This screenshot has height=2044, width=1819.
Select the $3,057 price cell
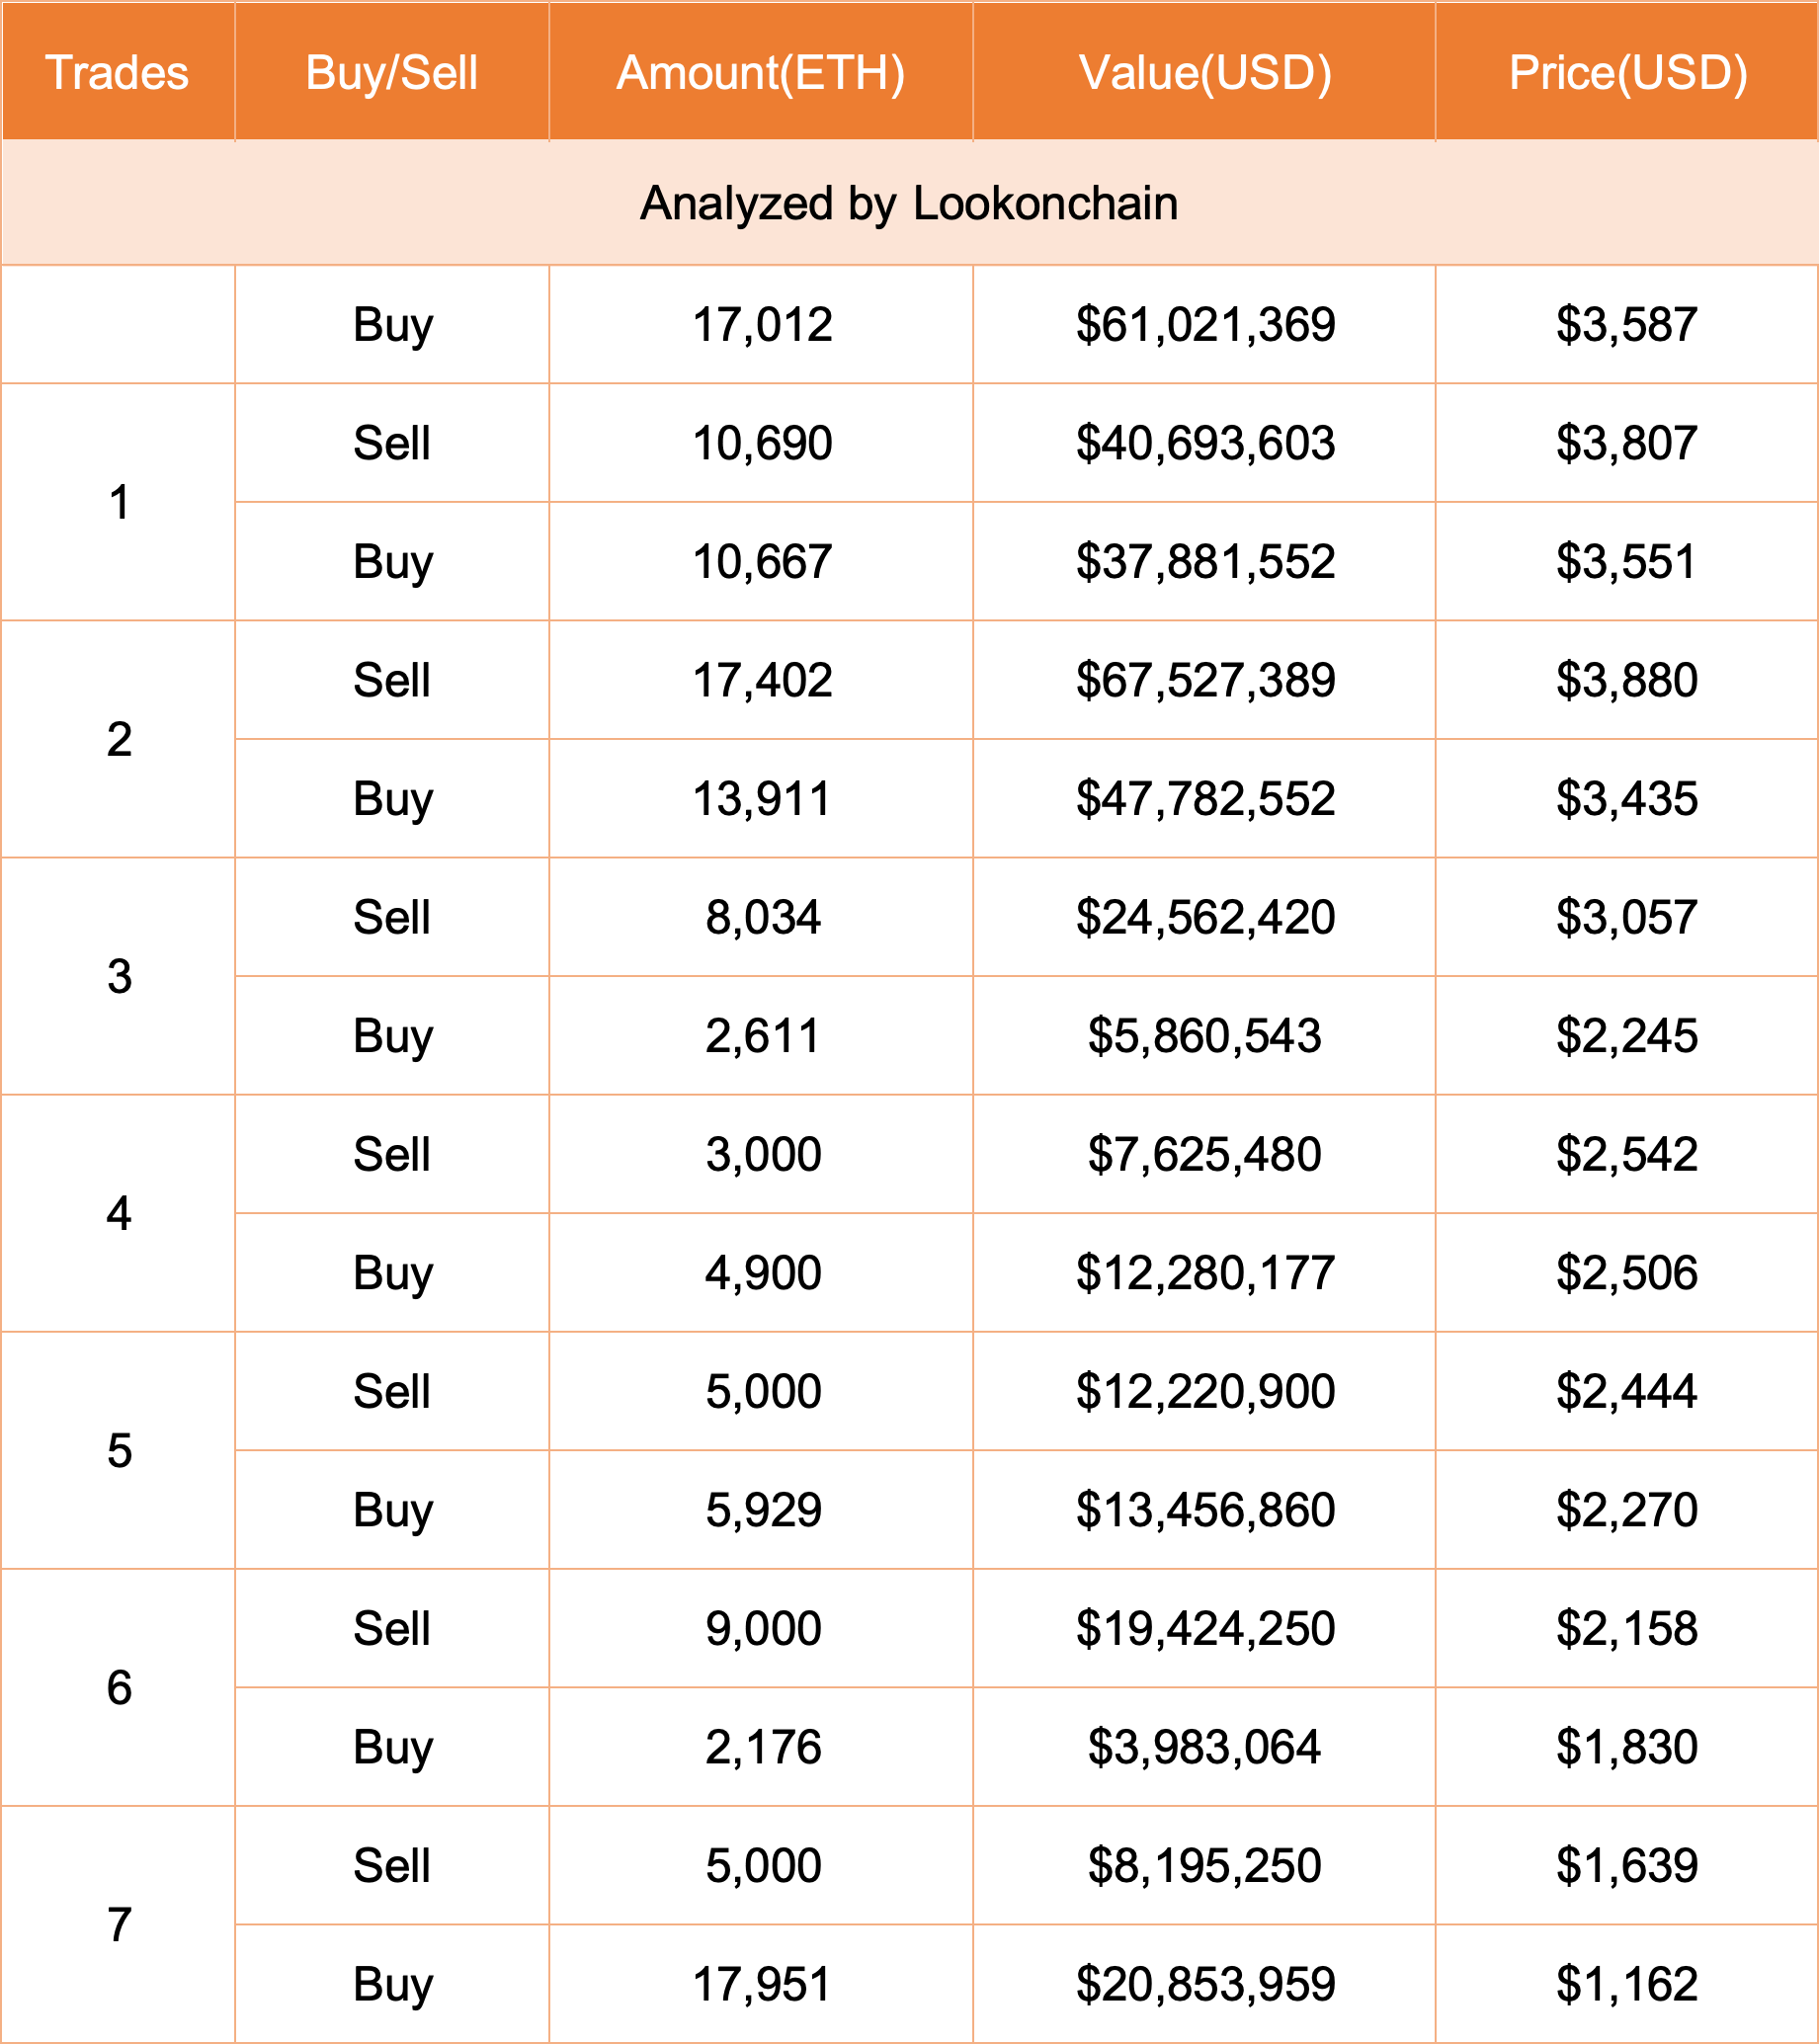pos(1627,917)
